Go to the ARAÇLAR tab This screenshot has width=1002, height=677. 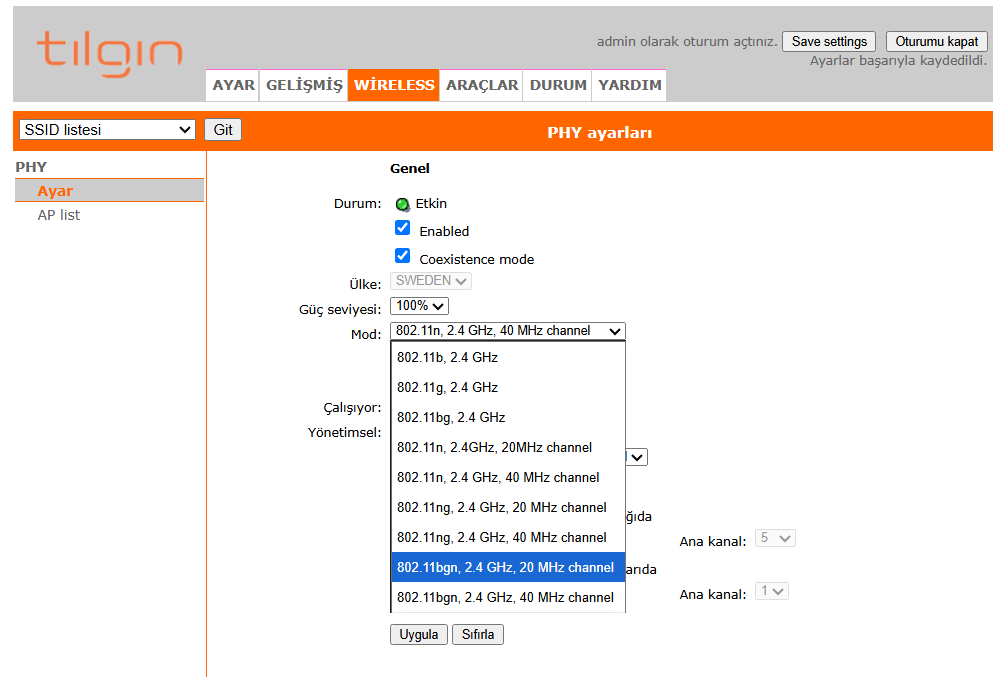pyautogui.click(x=482, y=85)
